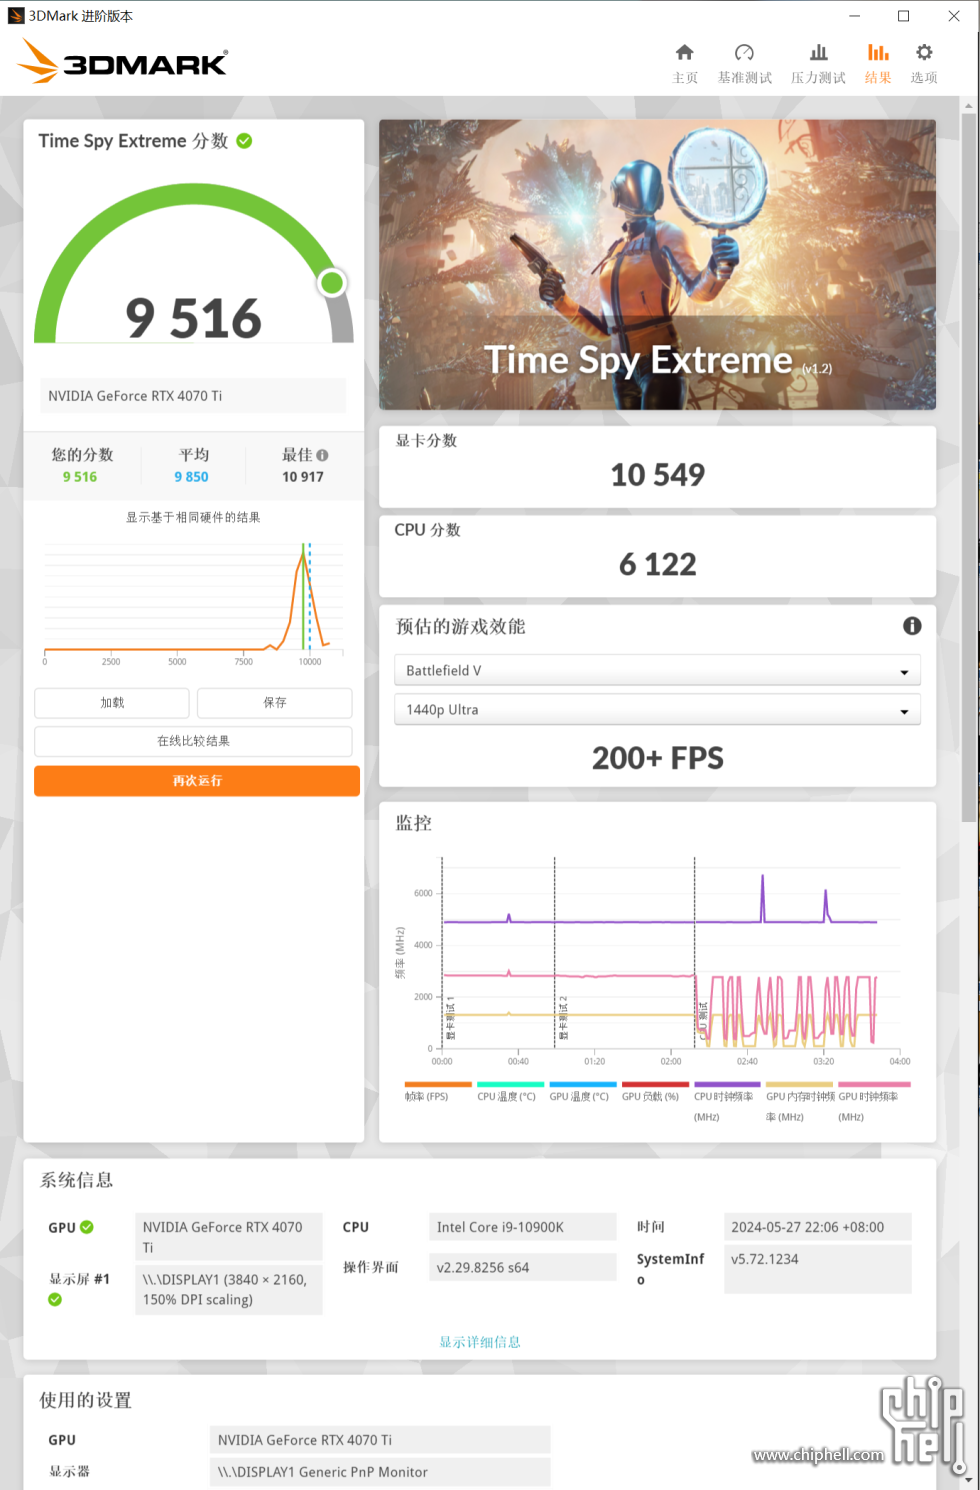The height and width of the screenshot is (1490, 980).
Task: Click the SystemInfo v5.72.1234 value
Action: [x=817, y=1268]
